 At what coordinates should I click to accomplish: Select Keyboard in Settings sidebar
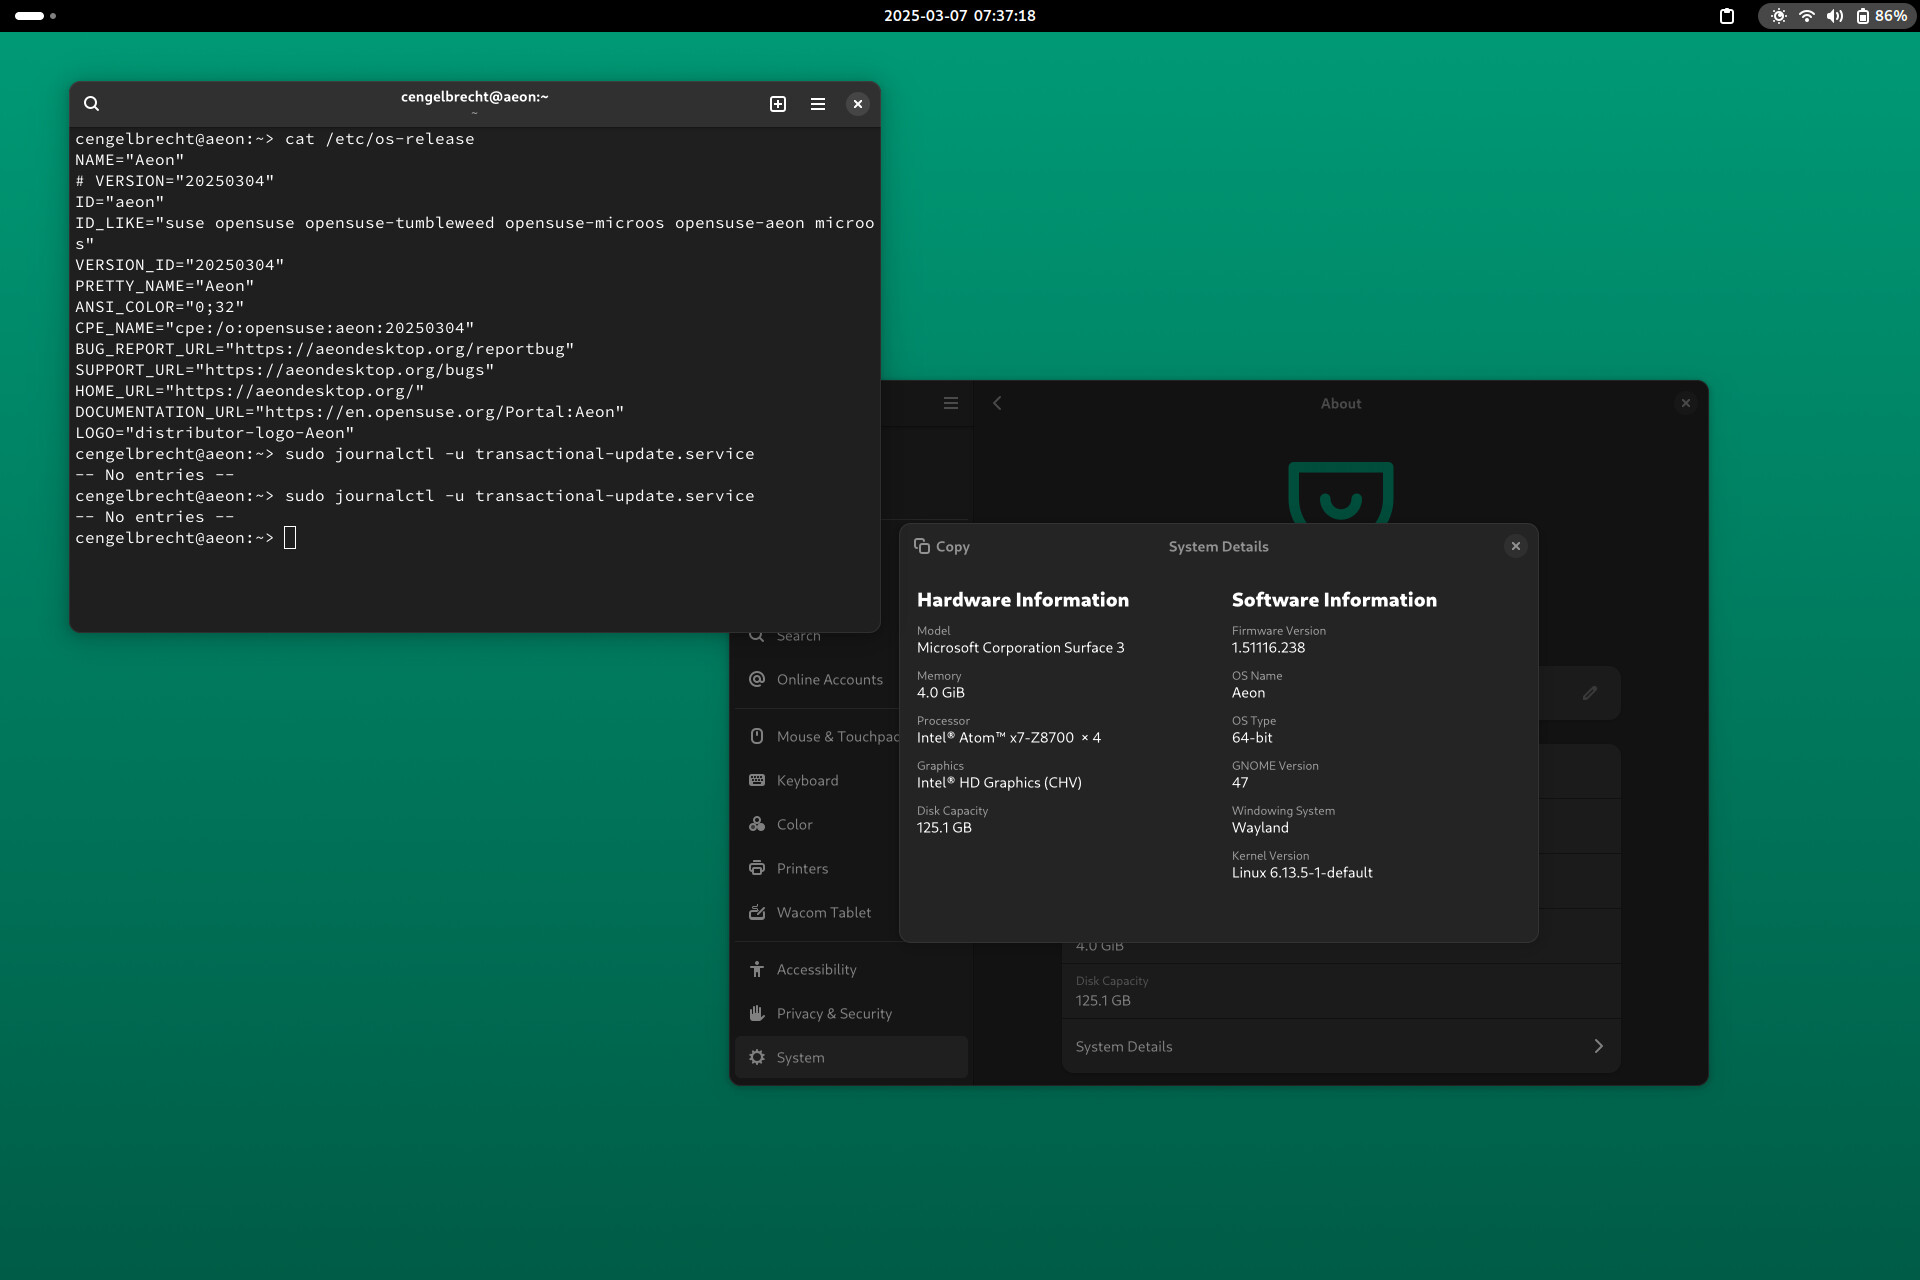818,780
